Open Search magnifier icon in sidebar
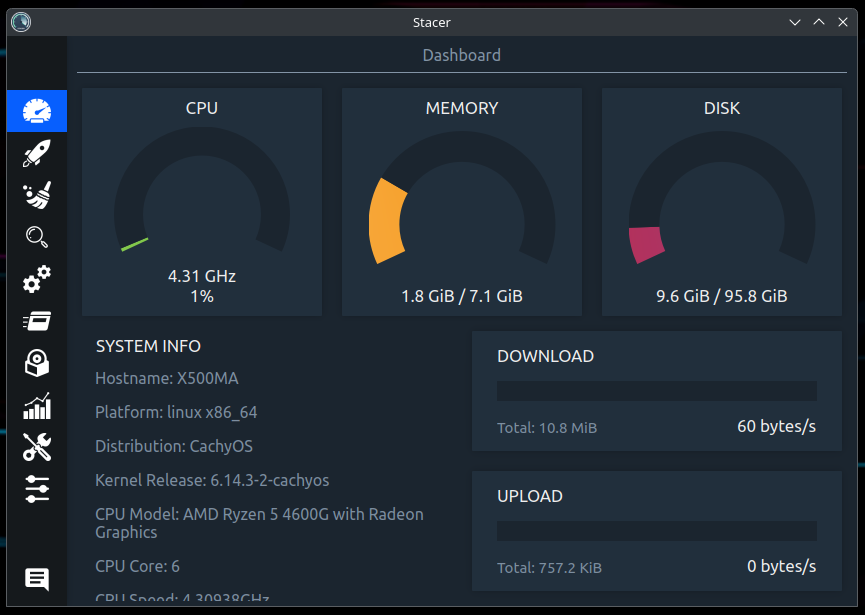This screenshot has width=865, height=615. pyautogui.click(x=37, y=237)
